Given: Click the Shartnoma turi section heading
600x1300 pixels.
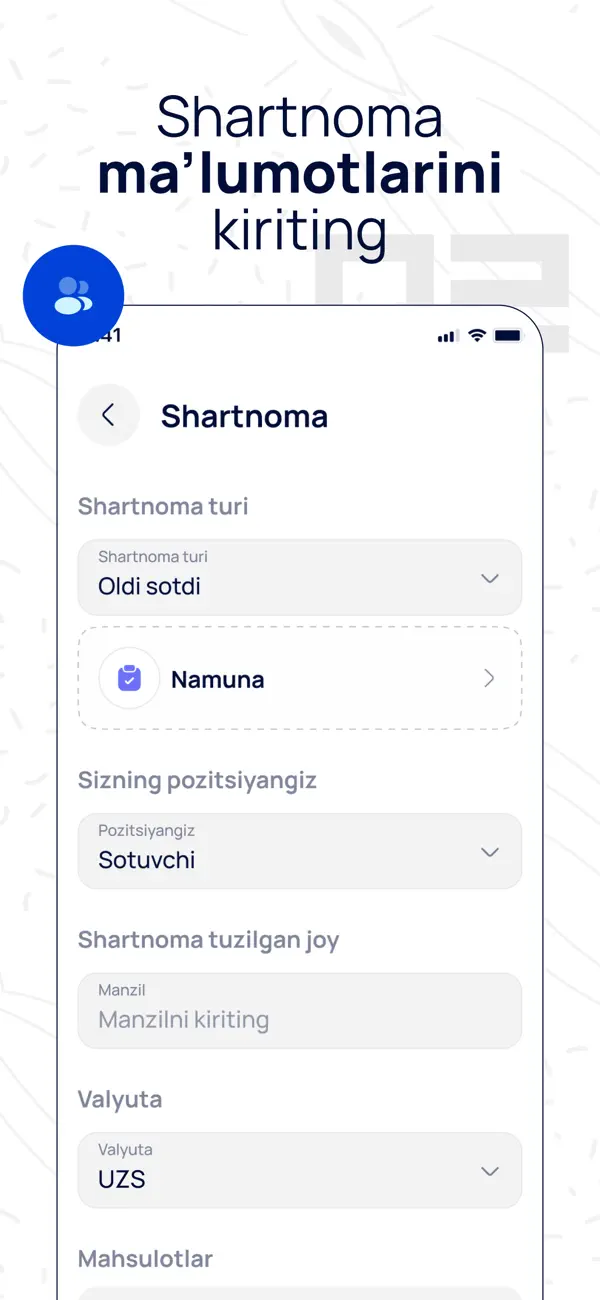Looking at the screenshot, I should click(163, 506).
